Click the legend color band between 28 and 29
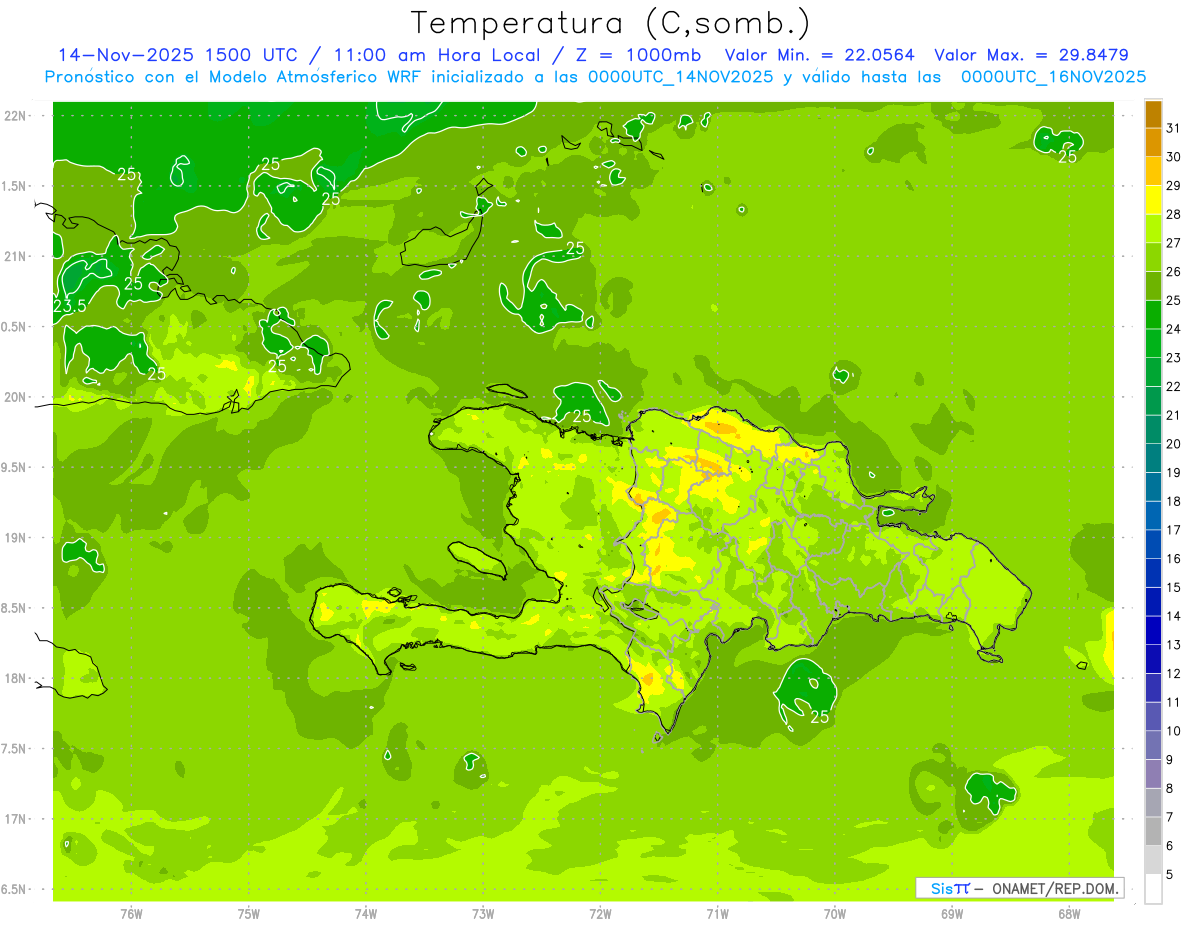The image size is (1200, 927). tap(1153, 200)
